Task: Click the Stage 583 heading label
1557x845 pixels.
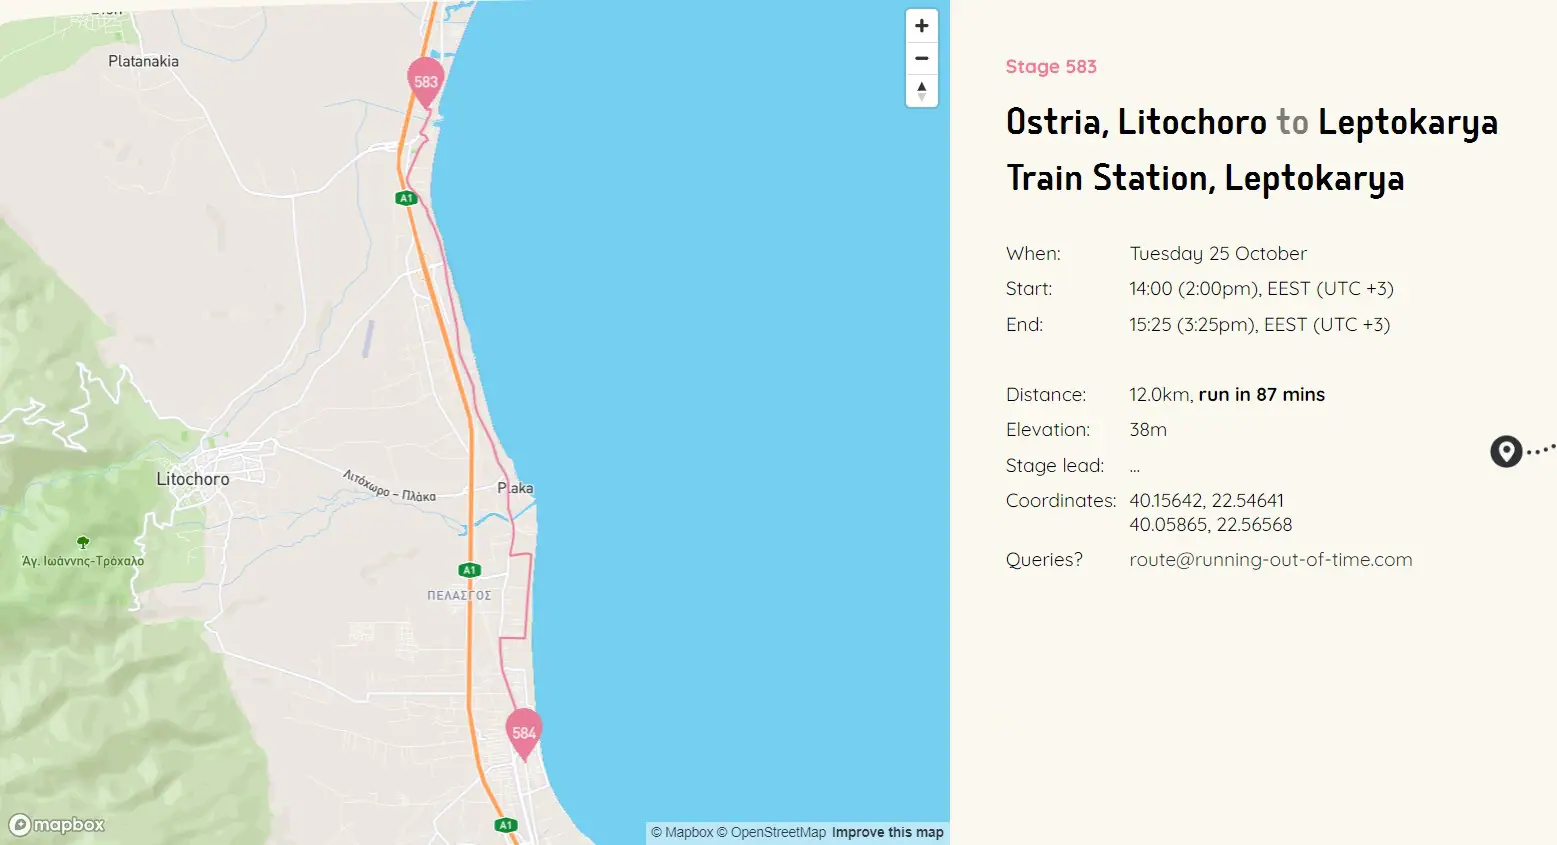Action: 1051,67
